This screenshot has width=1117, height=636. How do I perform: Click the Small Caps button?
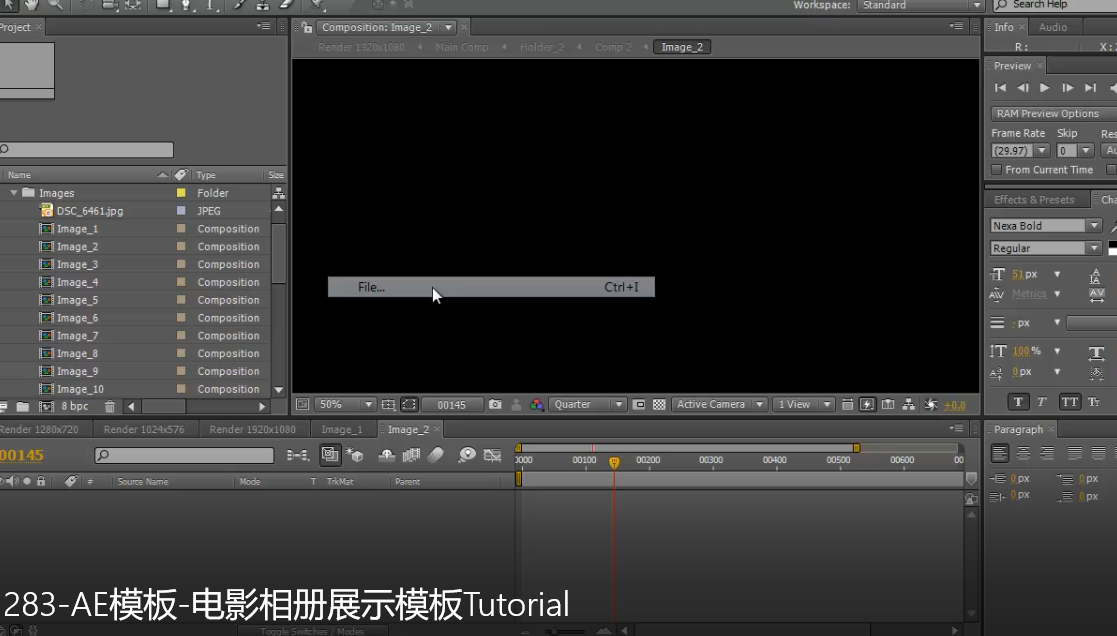pos(1094,402)
